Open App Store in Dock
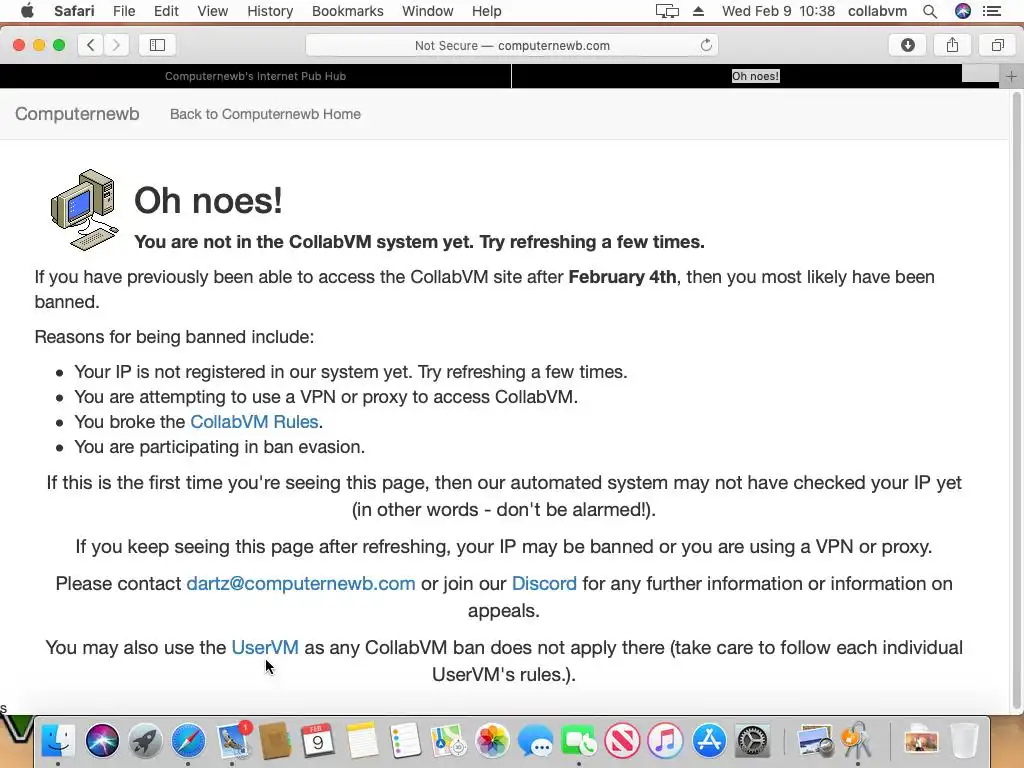This screenshot has height=768, width=1024. [x=709, y=741]
